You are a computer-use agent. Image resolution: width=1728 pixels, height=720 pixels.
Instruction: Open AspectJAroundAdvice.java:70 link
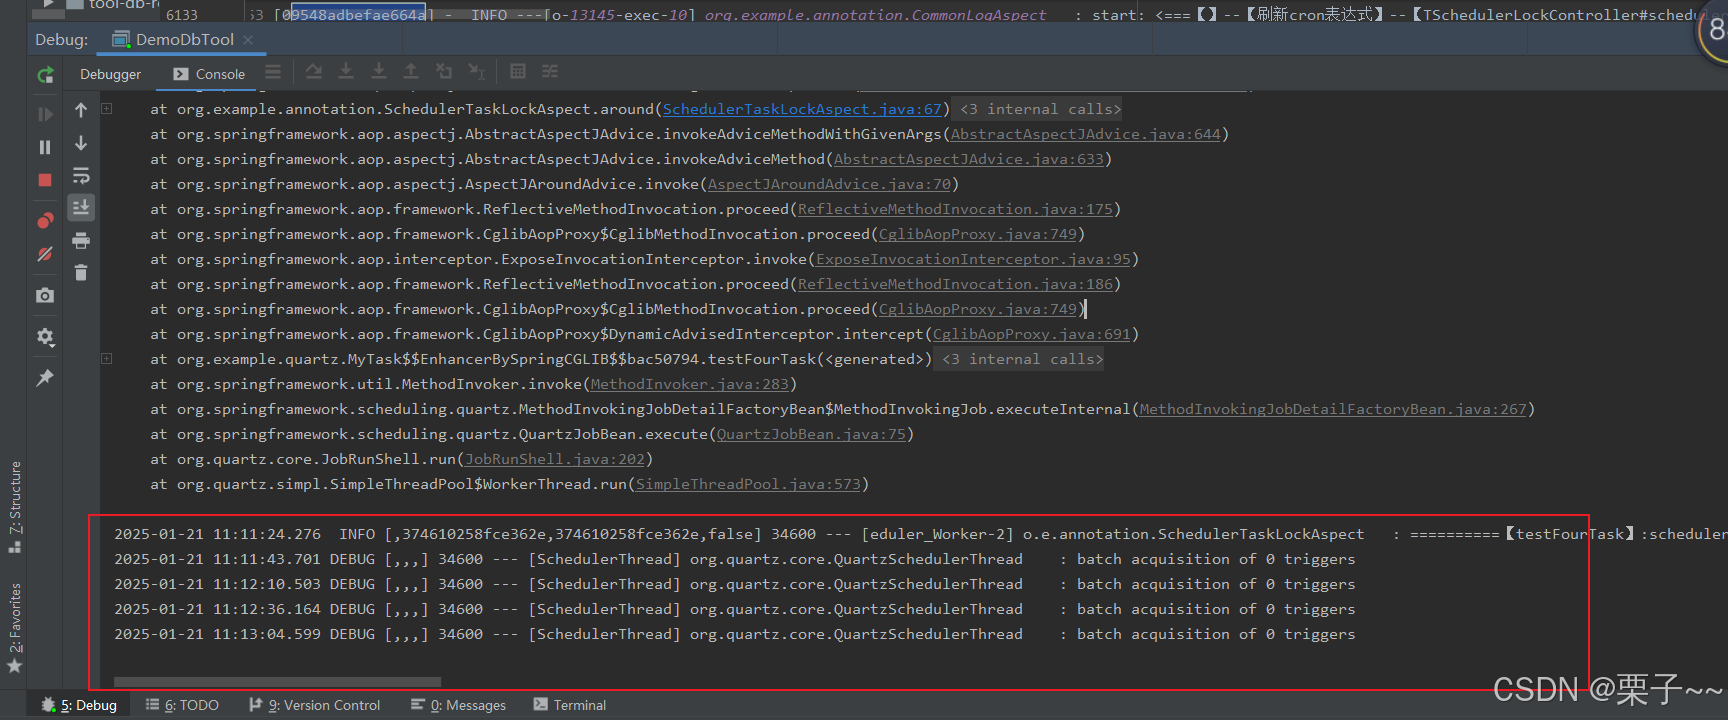point(829,184)
